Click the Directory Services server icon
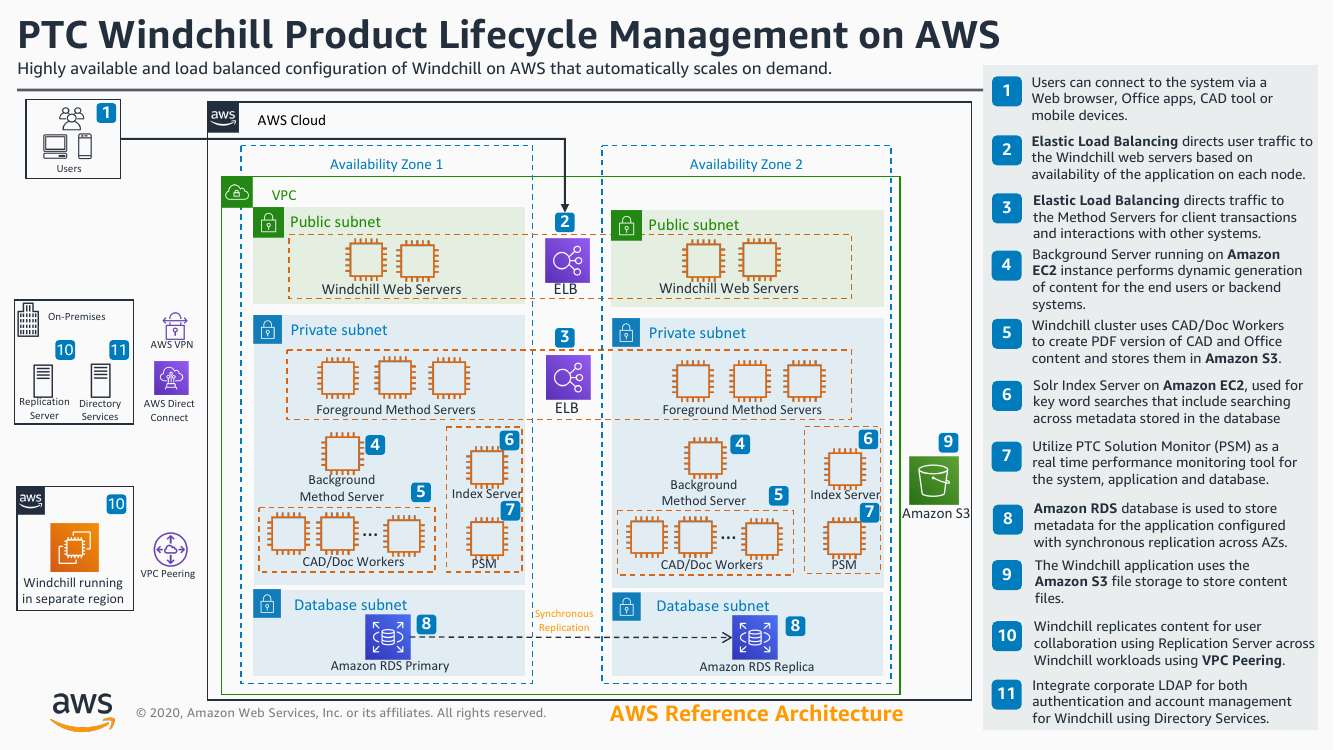 100,380
